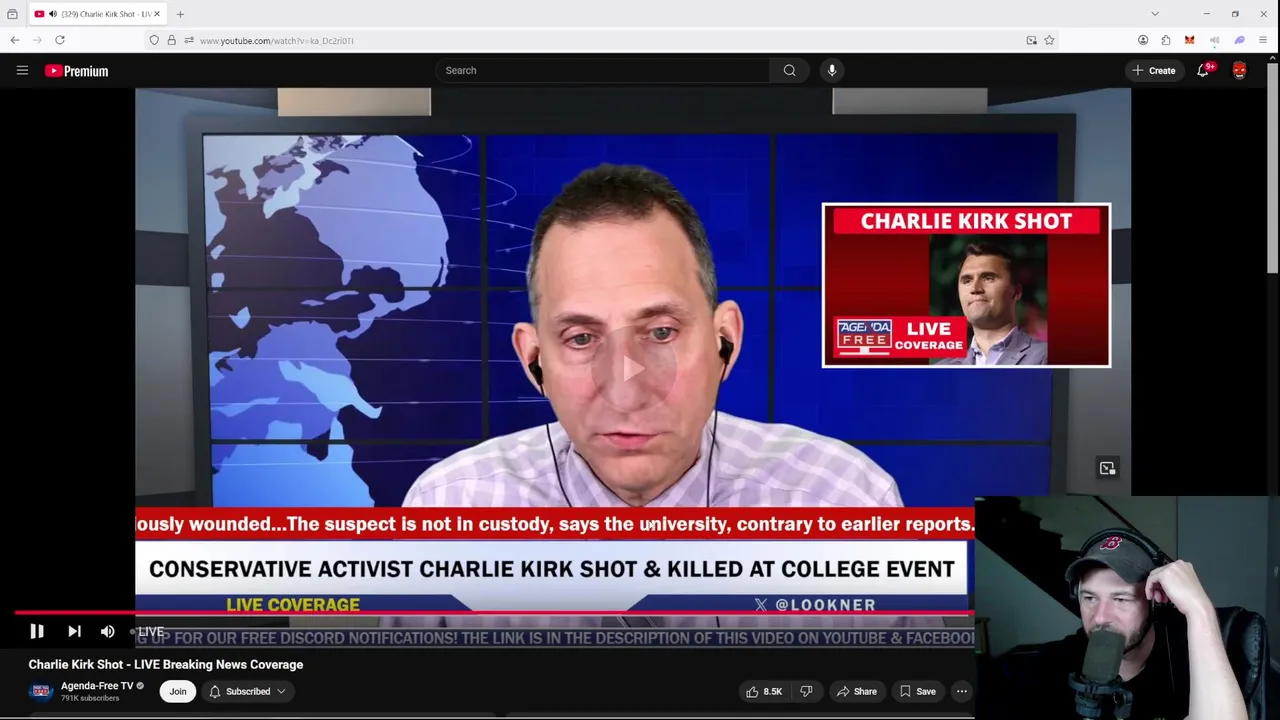1280x720 pixels.
Task: Share the video
Action: (x=857, y=691)
